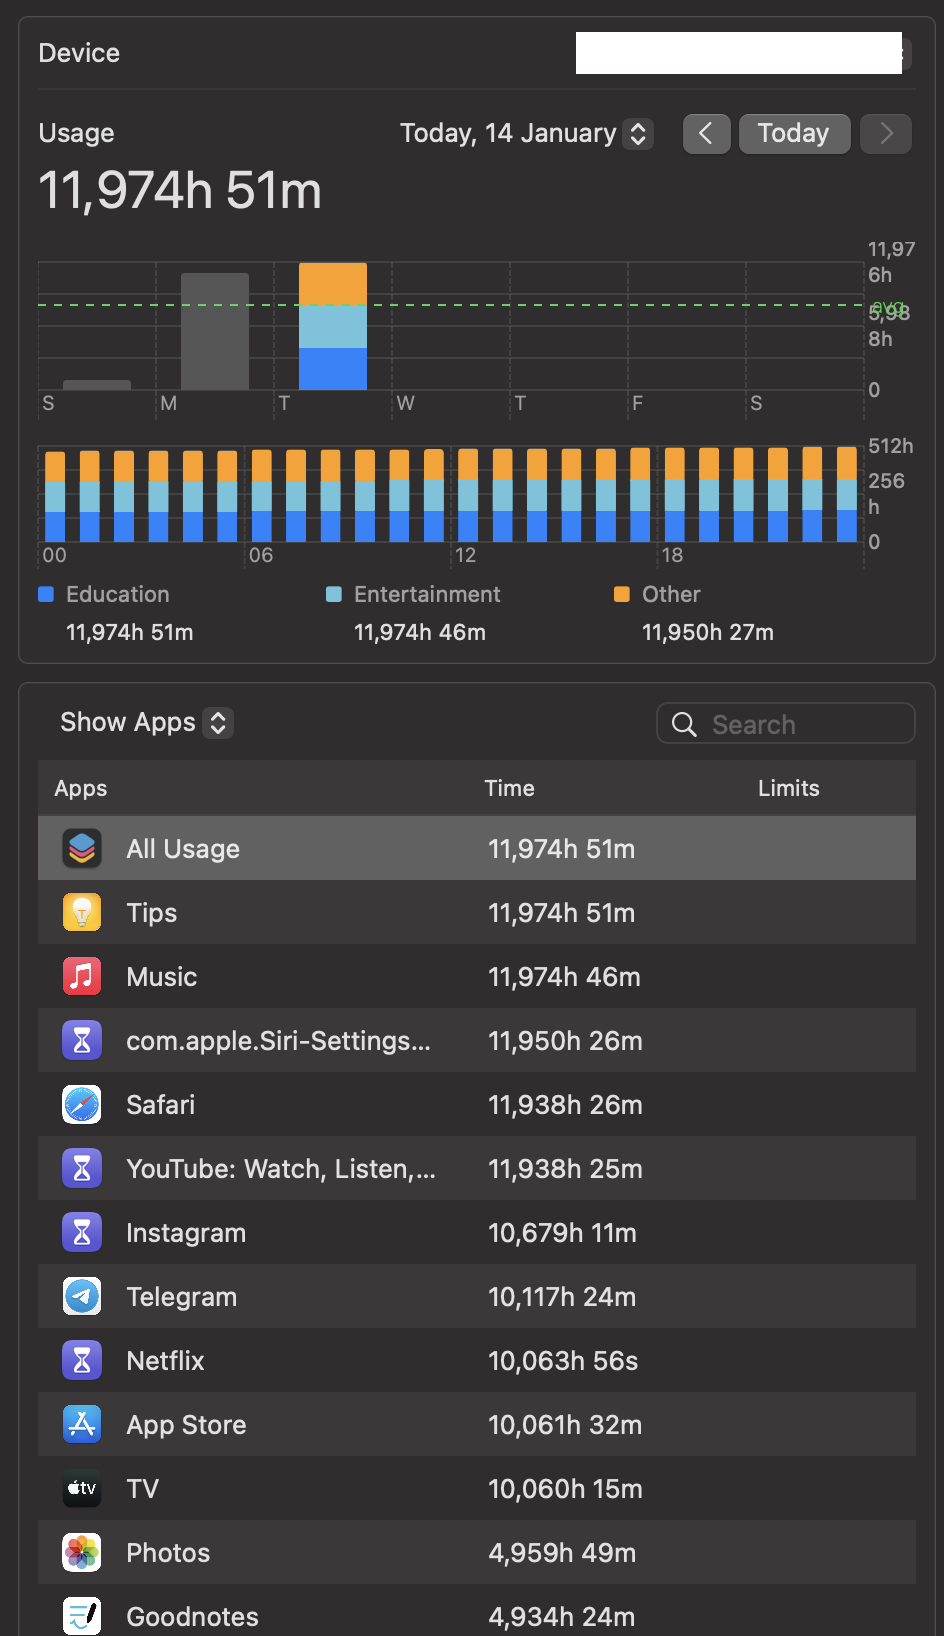Screen dimensions: 944x1636
Task: Click the All Usage stack icon
Action: pyautogui.click(x=82, y=848)
